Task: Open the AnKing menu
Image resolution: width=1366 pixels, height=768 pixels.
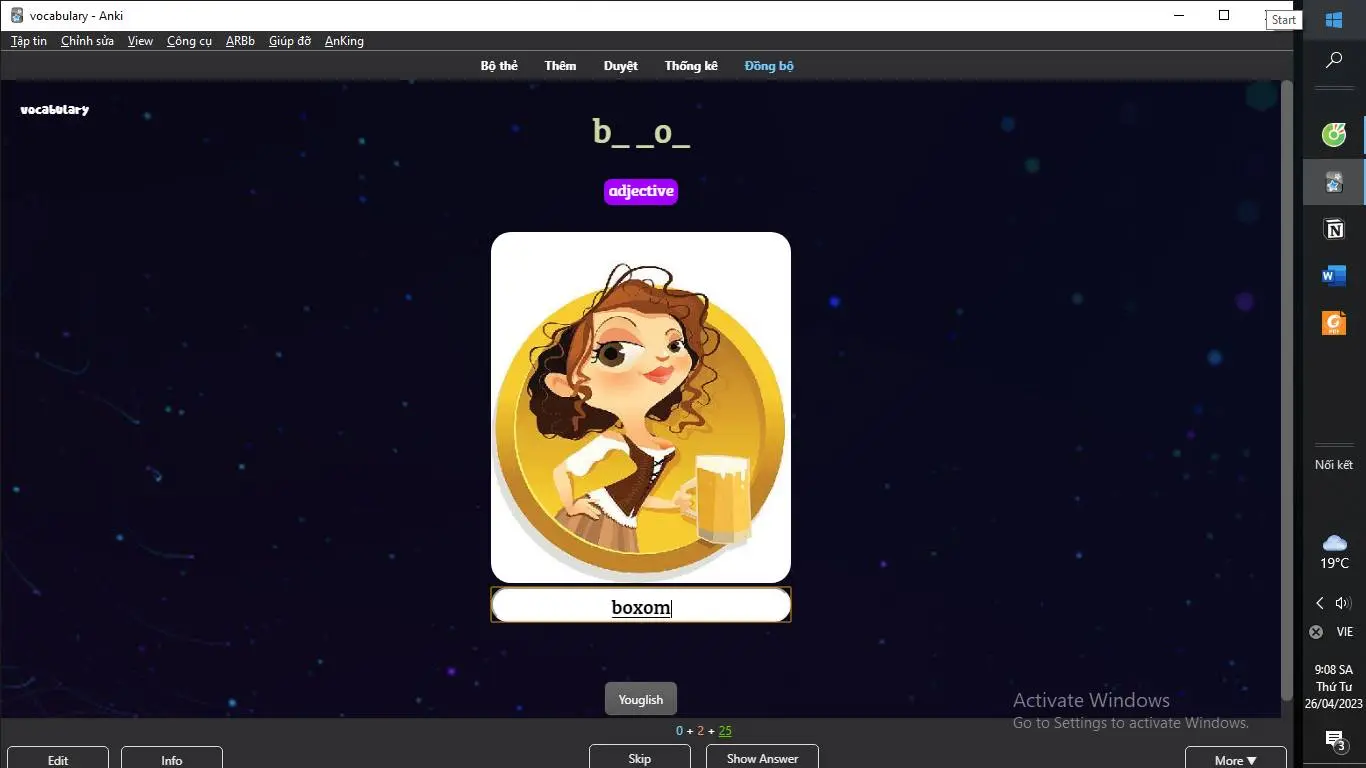Action: (344, 41)
